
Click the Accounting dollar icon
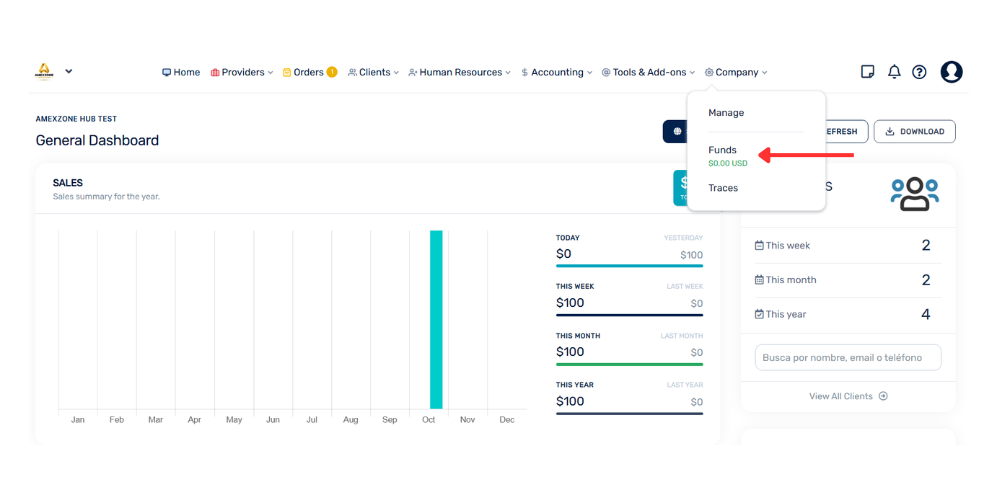click(524, 73)
